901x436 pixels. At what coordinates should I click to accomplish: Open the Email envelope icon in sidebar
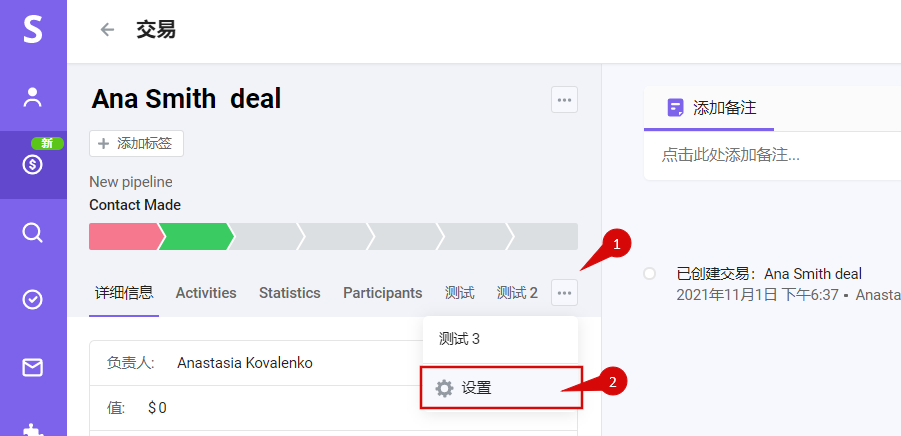point(33,368)
